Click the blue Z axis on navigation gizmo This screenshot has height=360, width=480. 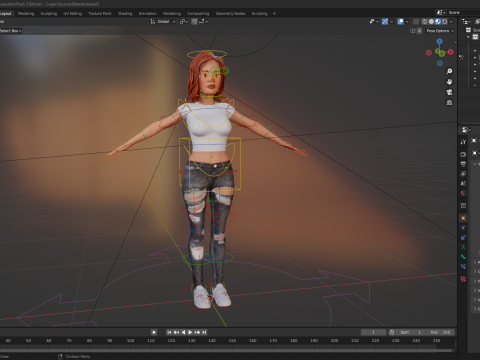[440, 41]
